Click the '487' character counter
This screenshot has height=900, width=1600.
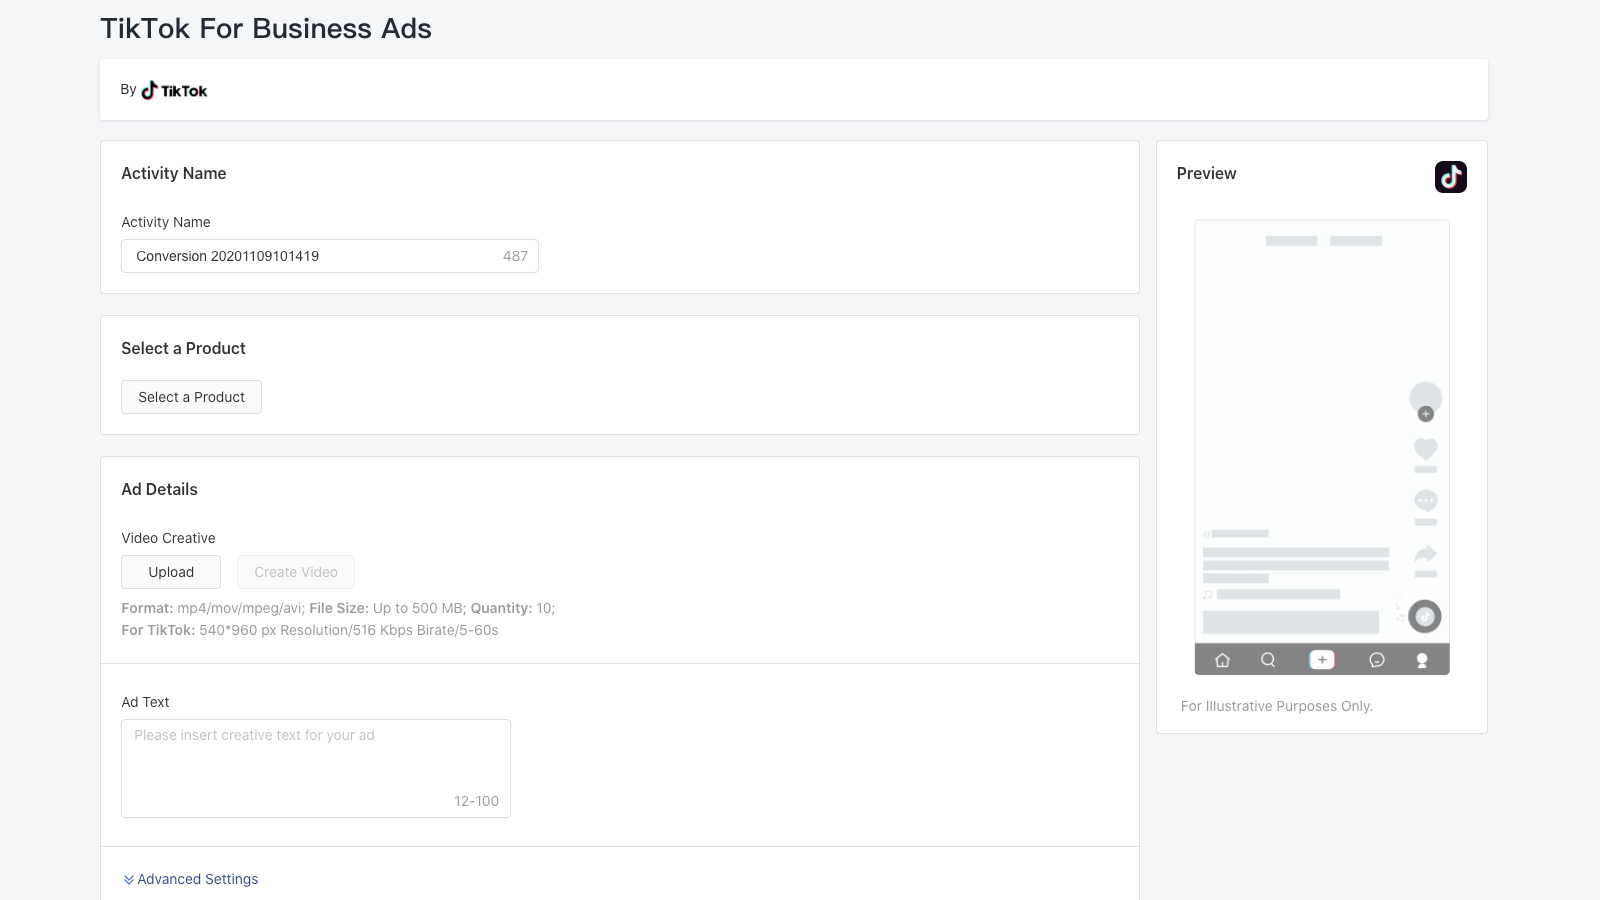tap(515, 256)
